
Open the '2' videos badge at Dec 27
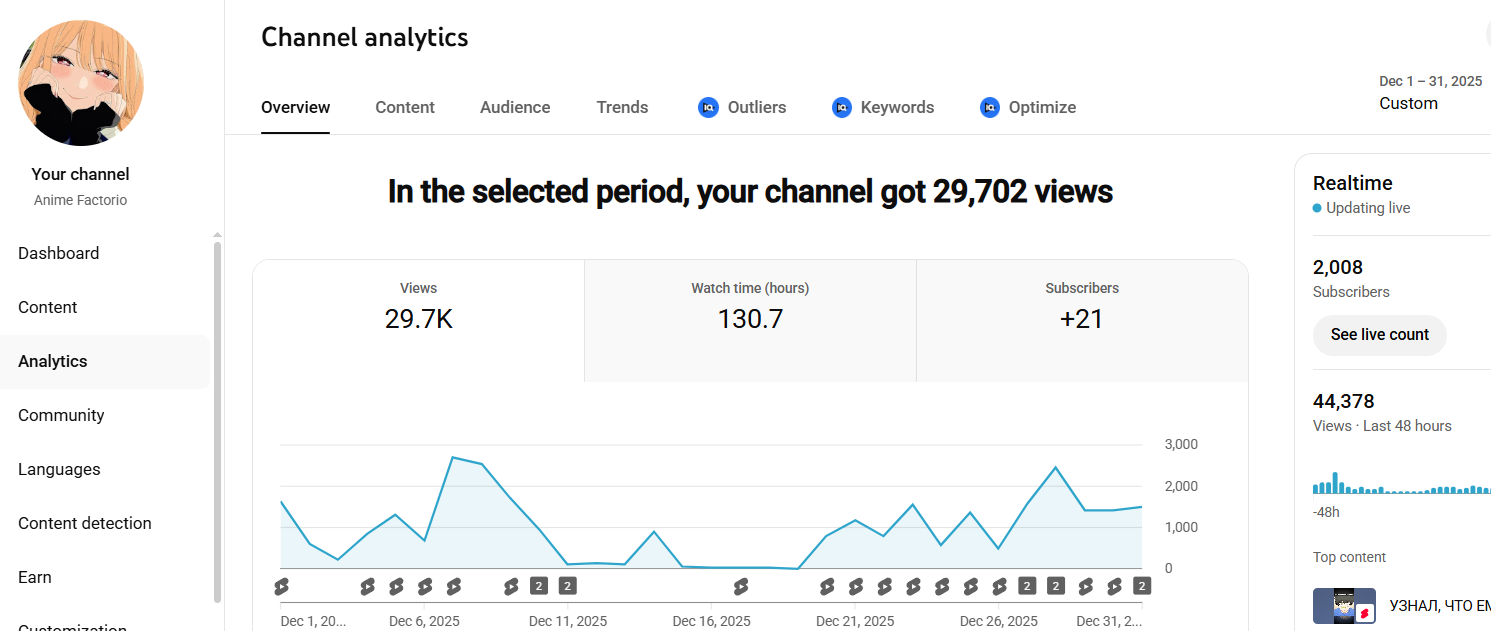point(1027,586)
